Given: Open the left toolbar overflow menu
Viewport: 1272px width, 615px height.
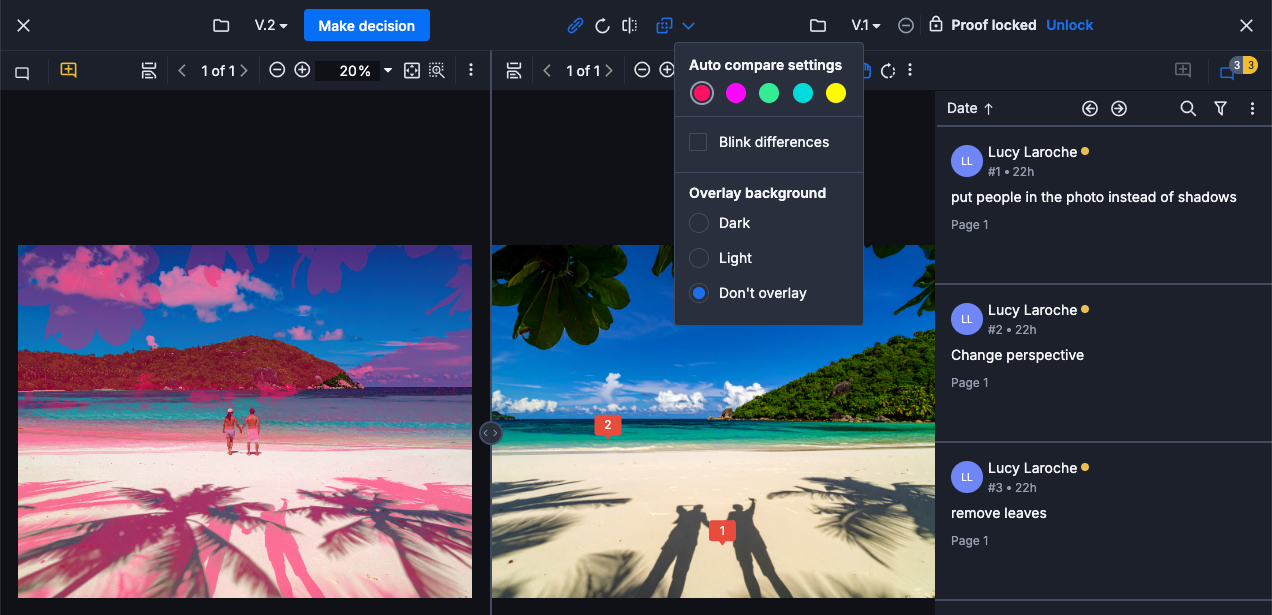Looking at the screenshot, I should coord(470,70).
